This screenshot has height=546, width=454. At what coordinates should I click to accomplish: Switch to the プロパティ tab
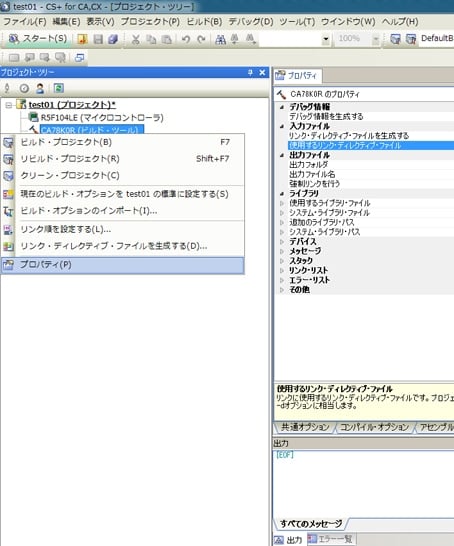[297, 76]
